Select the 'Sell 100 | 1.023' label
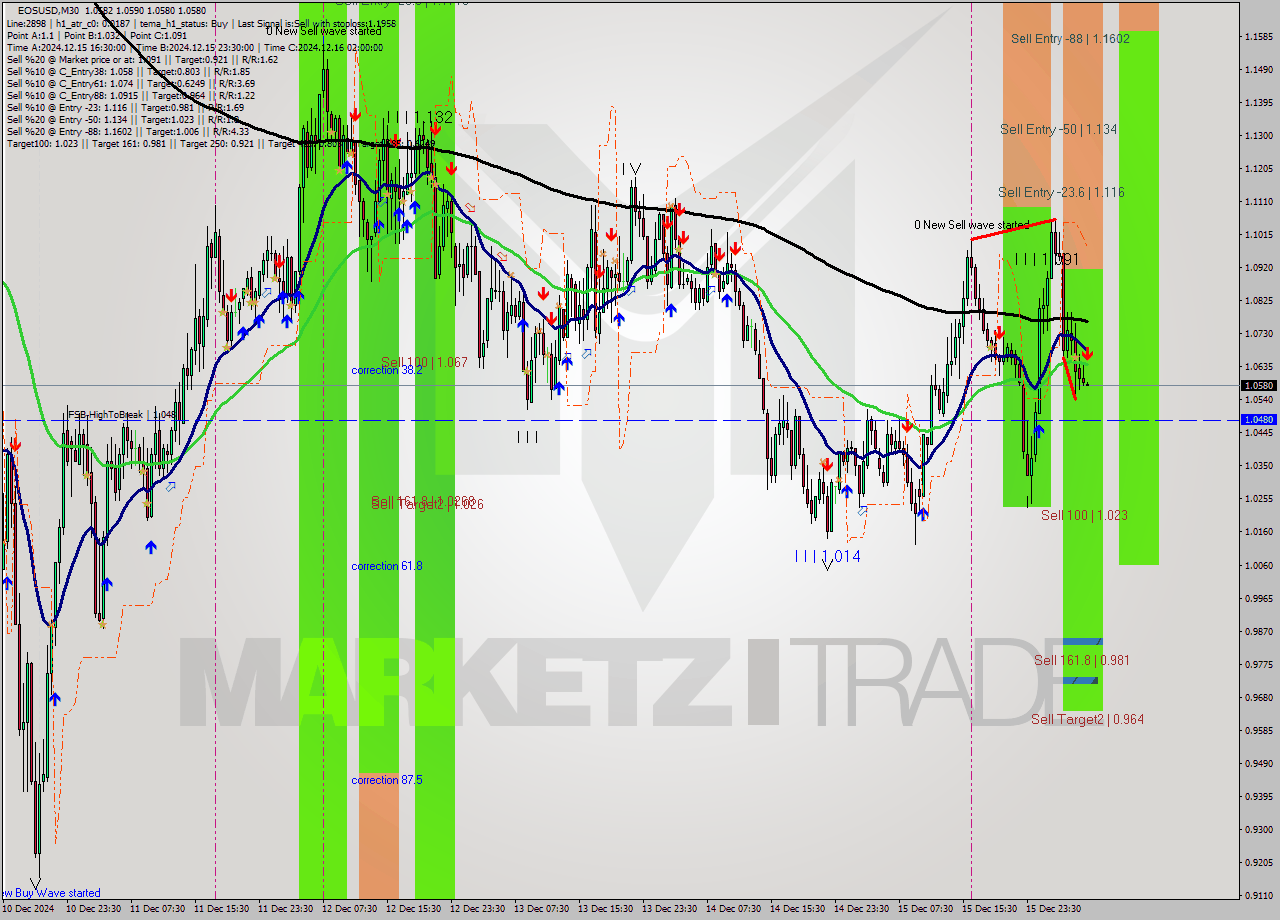The height and width of the screenshot is (920, 1280). point(1084,515)
